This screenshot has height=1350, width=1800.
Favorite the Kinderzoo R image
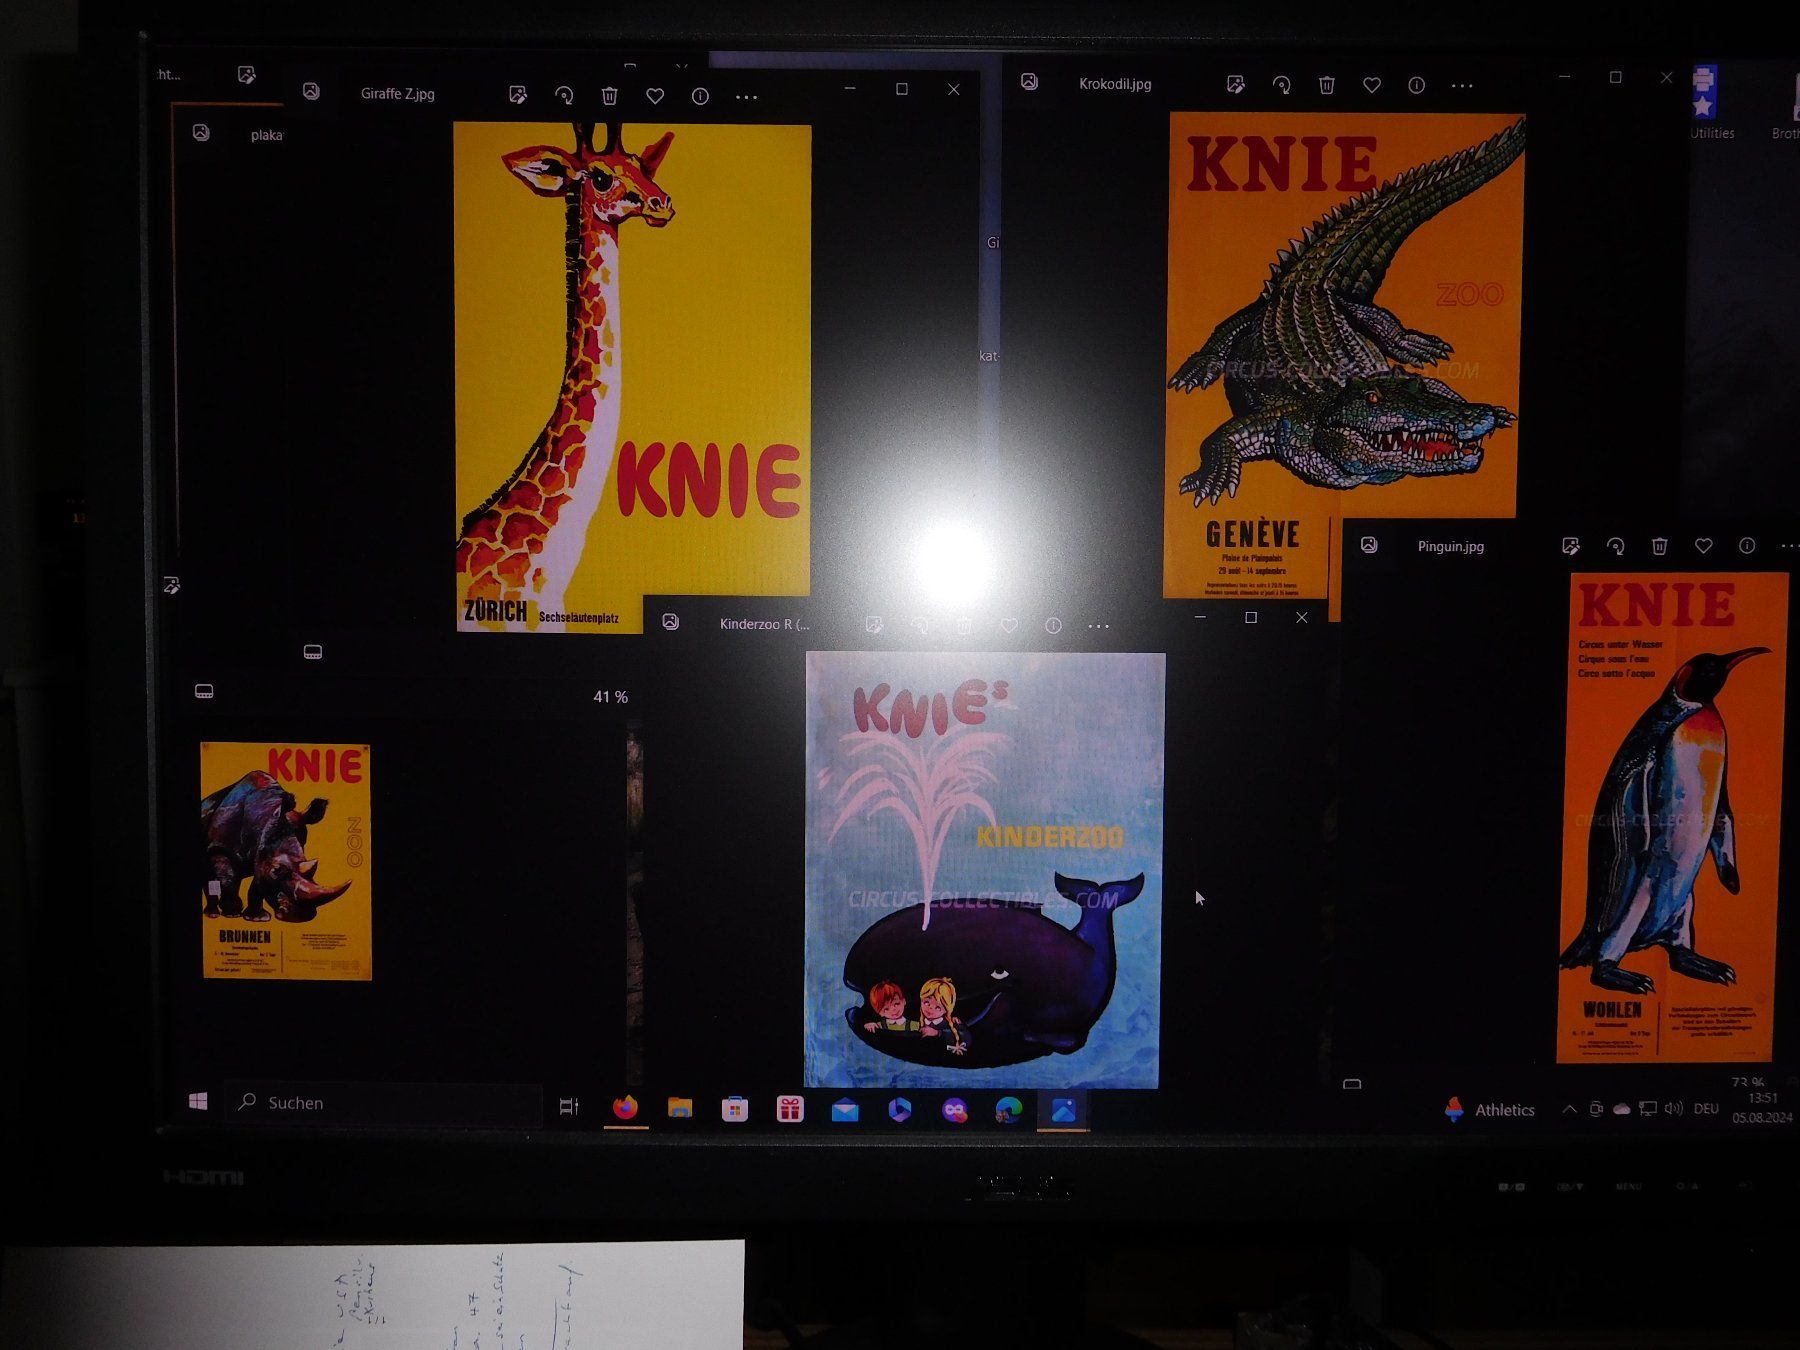coord(1009,626)
